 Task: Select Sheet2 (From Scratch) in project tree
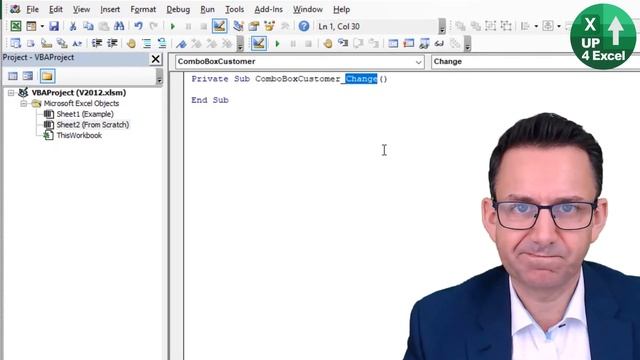pos(93,125)
